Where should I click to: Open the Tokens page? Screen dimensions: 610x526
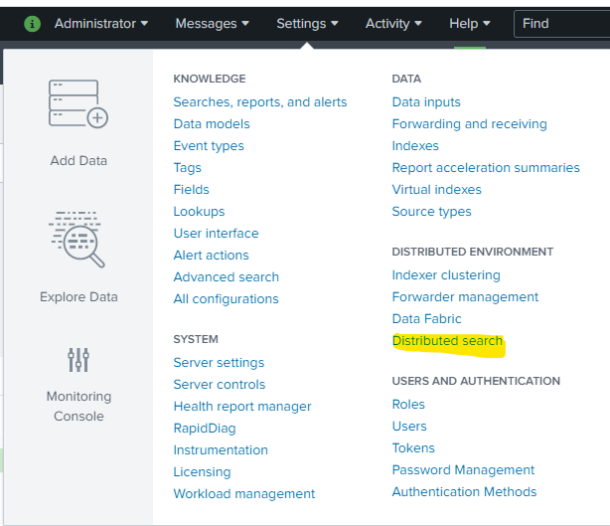coord(414,448)
